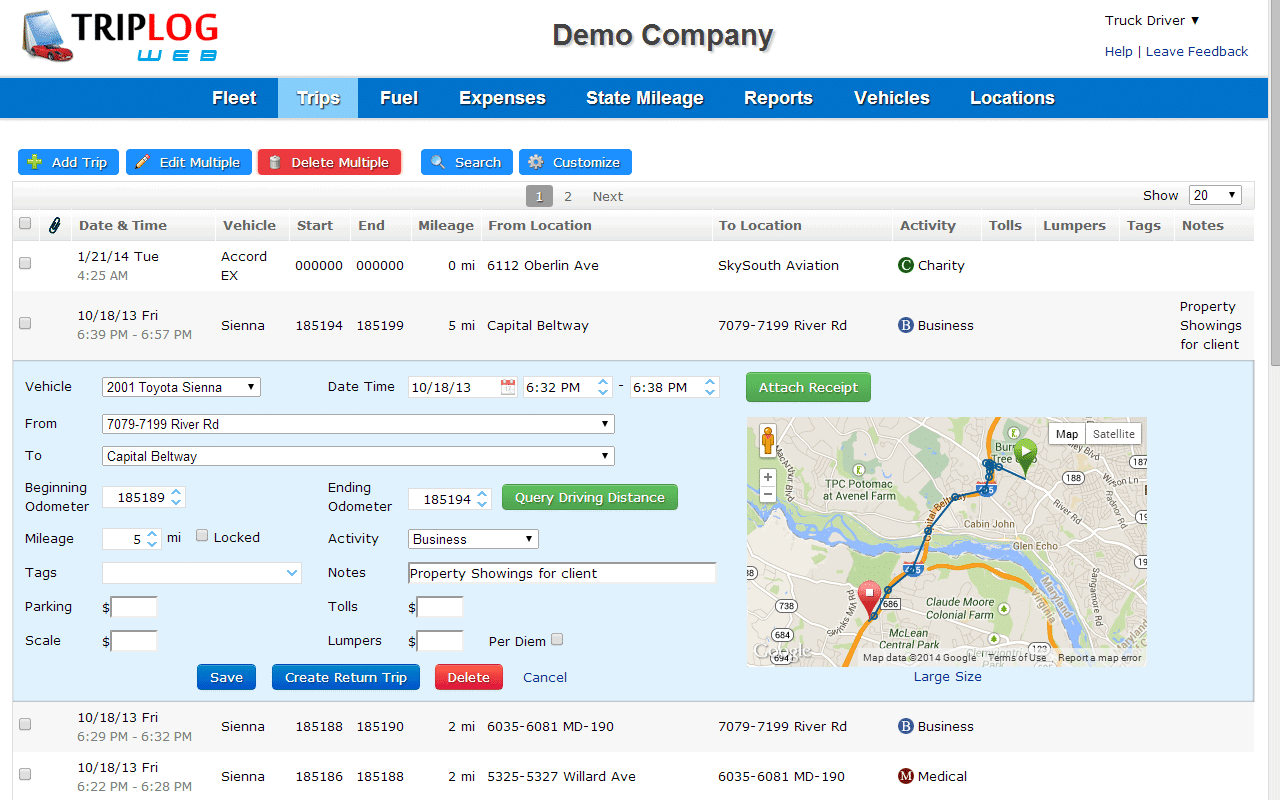1280x800 pixels.
Task: Open the 2001 Toyota Sienna vehicle dropdown
Action: click(x=180, y=387)
